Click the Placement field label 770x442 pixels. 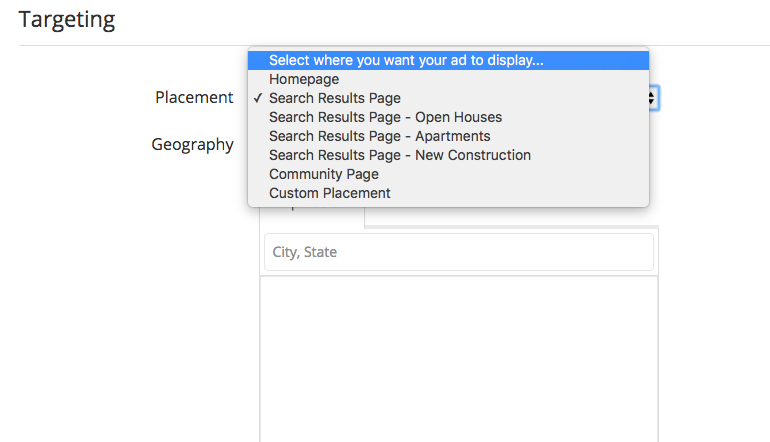click(x=194, y=97)
